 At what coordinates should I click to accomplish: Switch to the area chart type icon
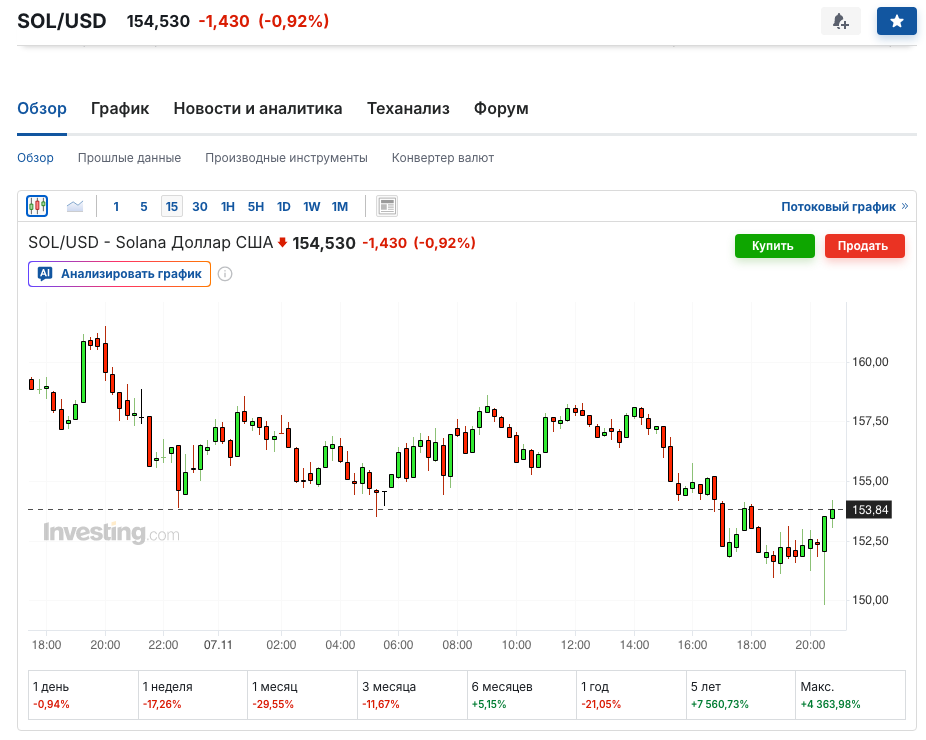pyautogui.click(x=75, y=207)
